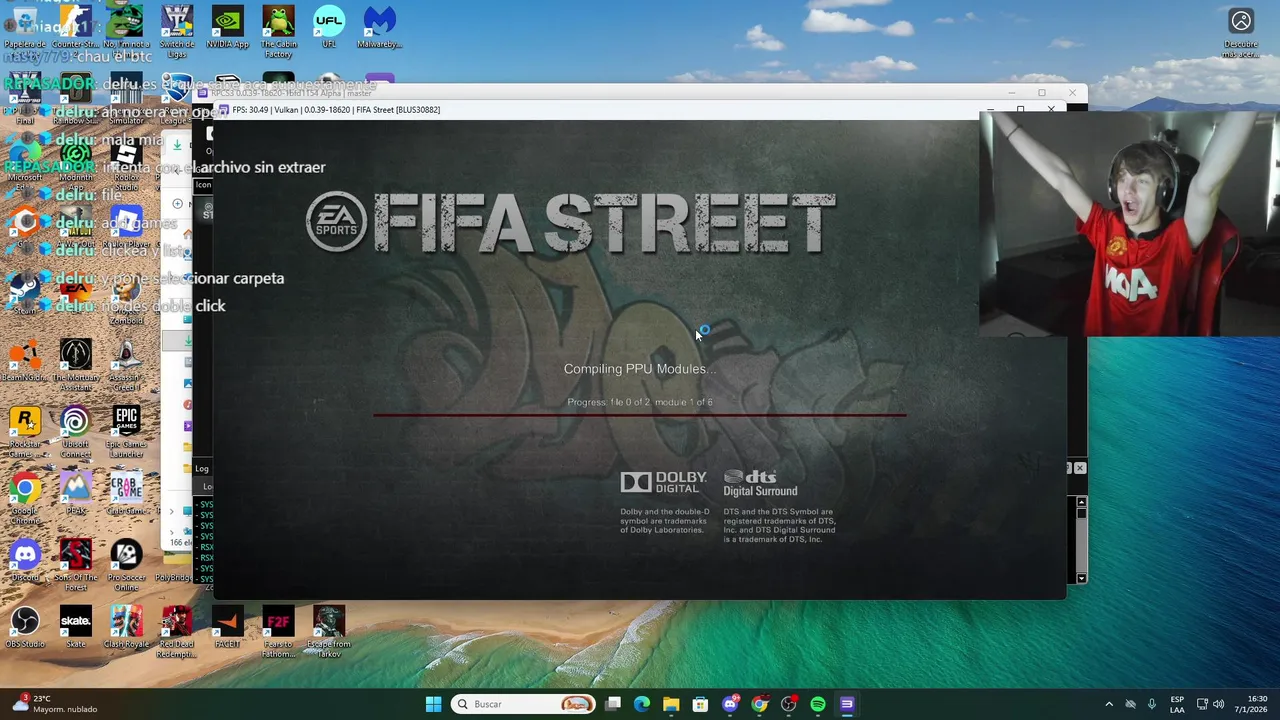
Task: Open the BeamNG.drive desktop shortcut
Action: point(25,361)
